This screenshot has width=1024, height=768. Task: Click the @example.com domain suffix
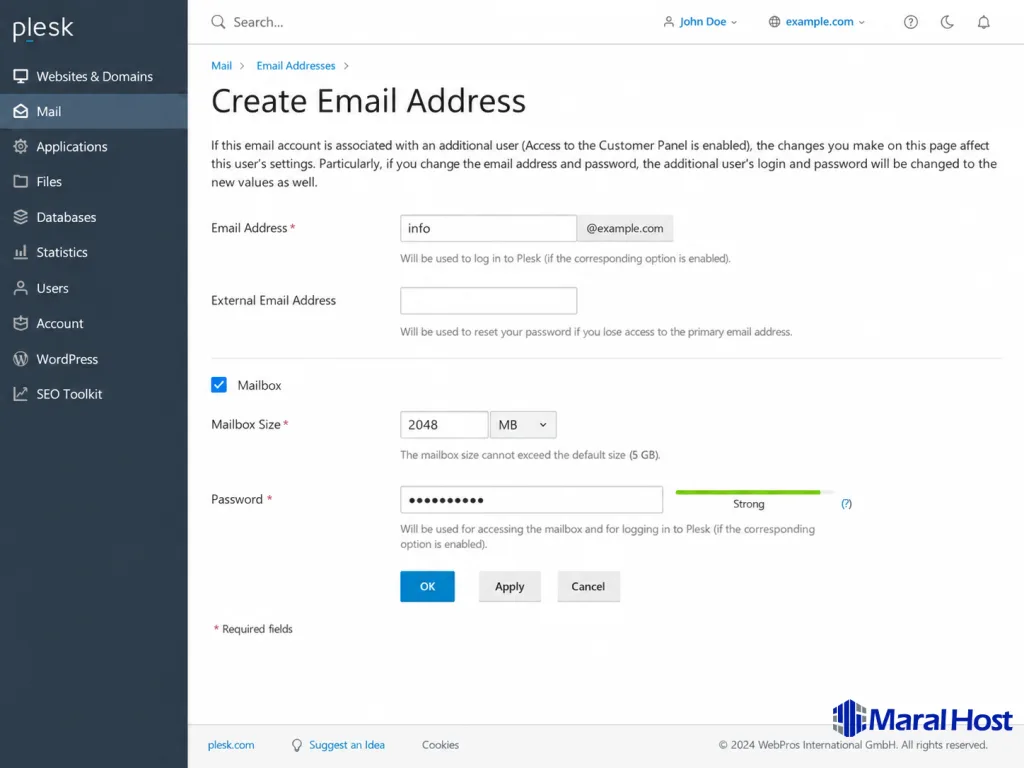click(x=625, y=228)
